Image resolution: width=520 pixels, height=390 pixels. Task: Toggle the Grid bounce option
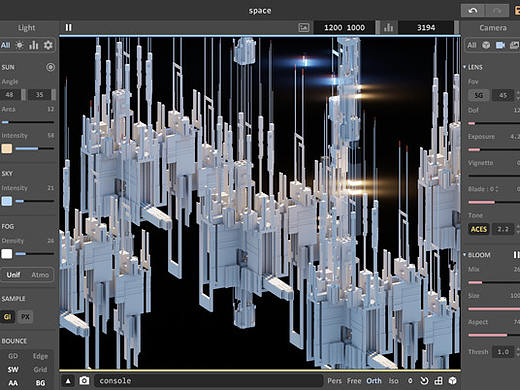point(40,369)
